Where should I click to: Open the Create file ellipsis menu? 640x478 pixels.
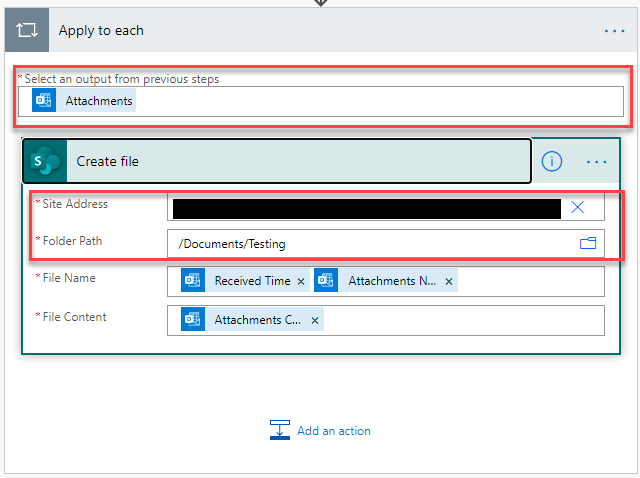click(597, 161)
